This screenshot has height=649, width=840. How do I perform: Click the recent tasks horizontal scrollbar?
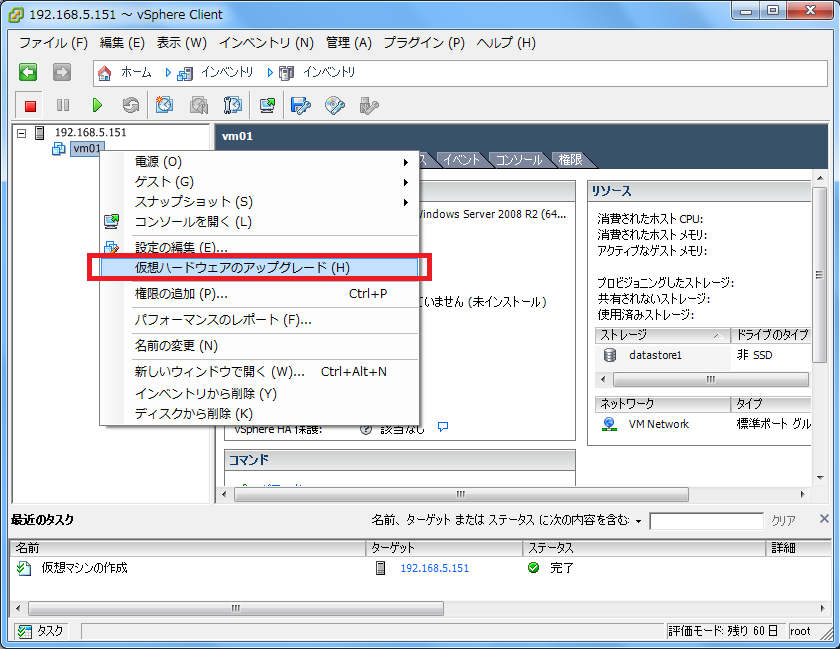click(x=236, y=608)
